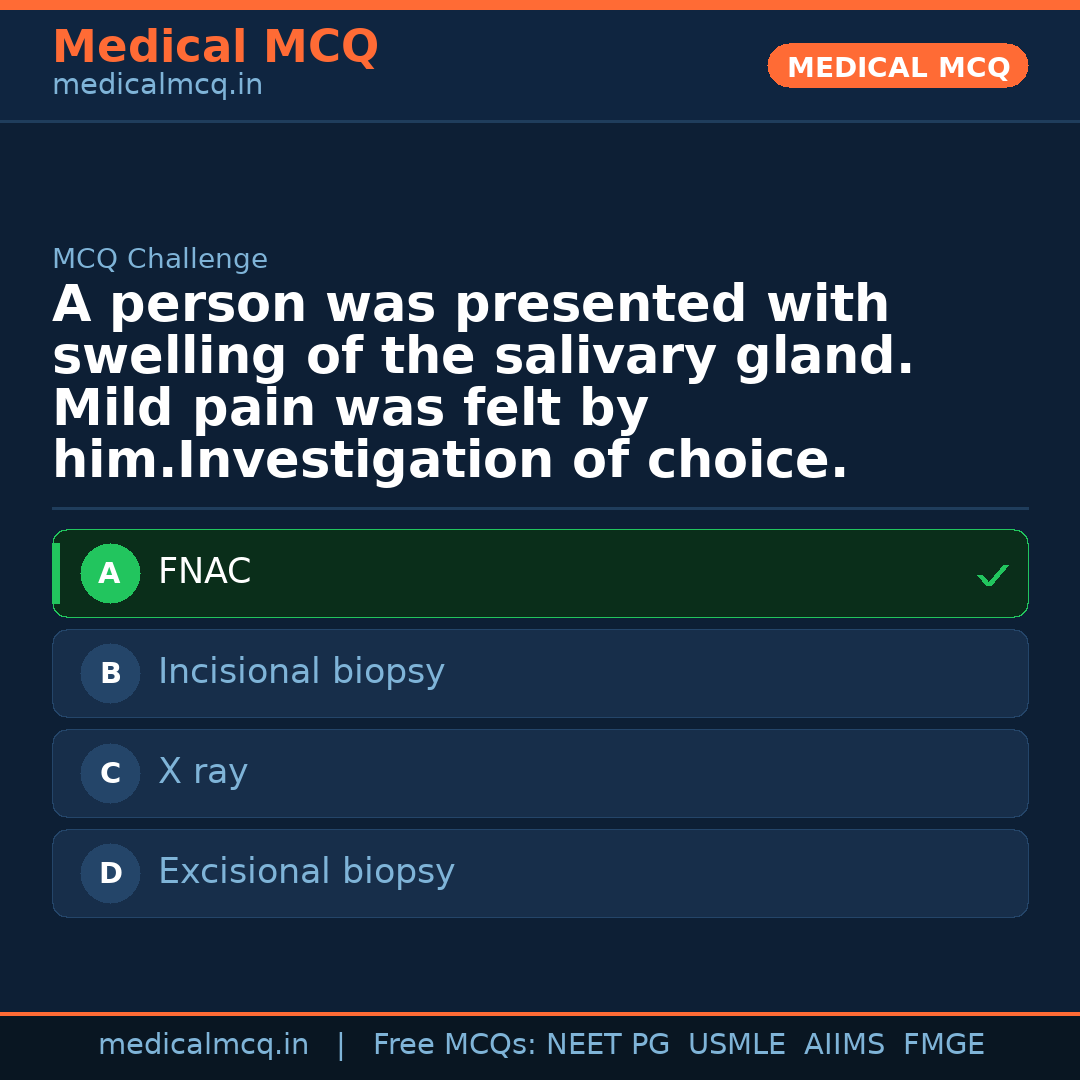Image resolution: width=1080 pixels, height=1080 pixels.
Task: Choose FMGE in the footer
Action: click(x=943, y=1045)
